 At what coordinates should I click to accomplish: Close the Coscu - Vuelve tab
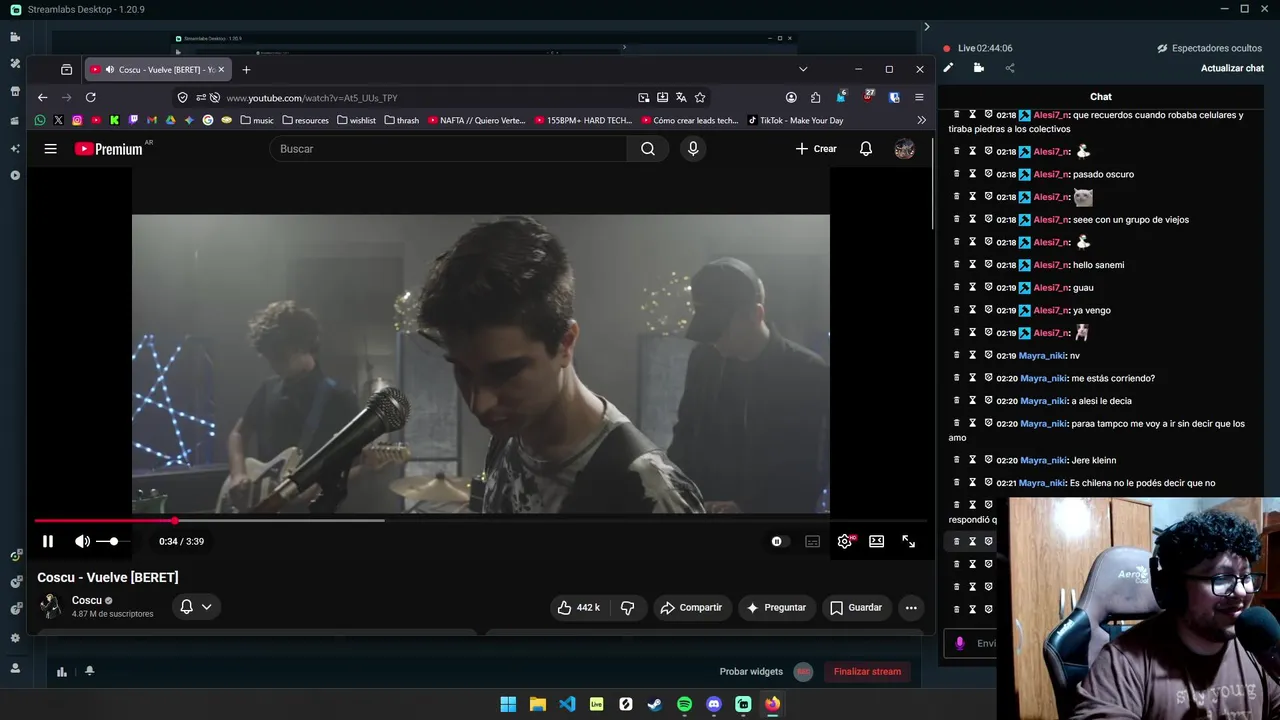pyautogui.click(x=221, y=69)
